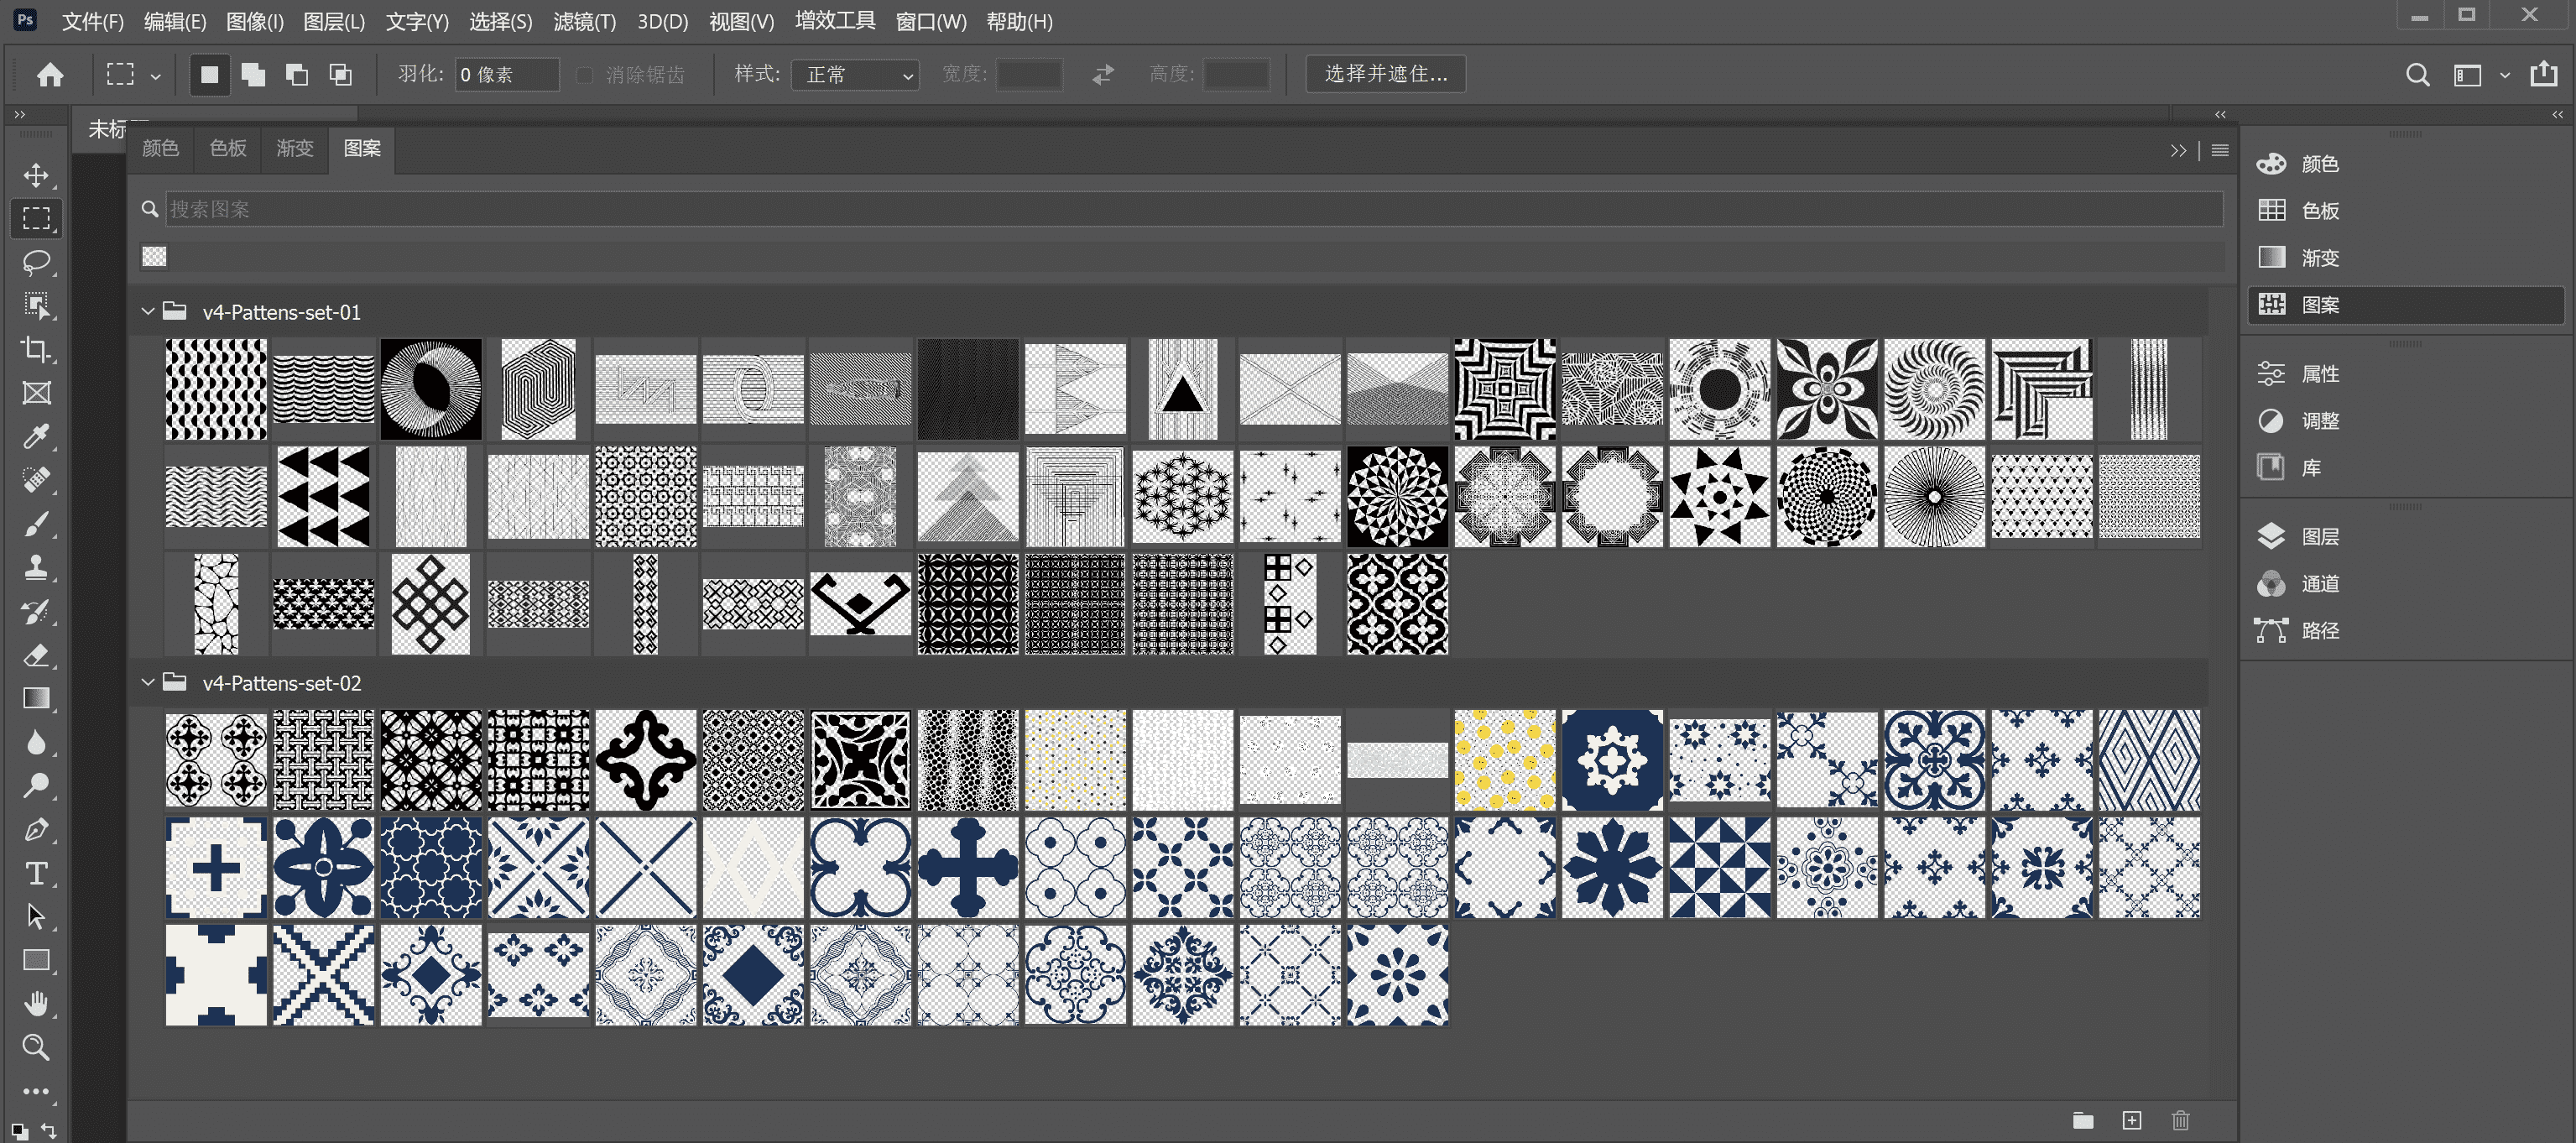The width and height of the screenshot is (2576, 1143).
Task: Collapse v4-Pattens-set-02 folder group
Action: [148, 683]
